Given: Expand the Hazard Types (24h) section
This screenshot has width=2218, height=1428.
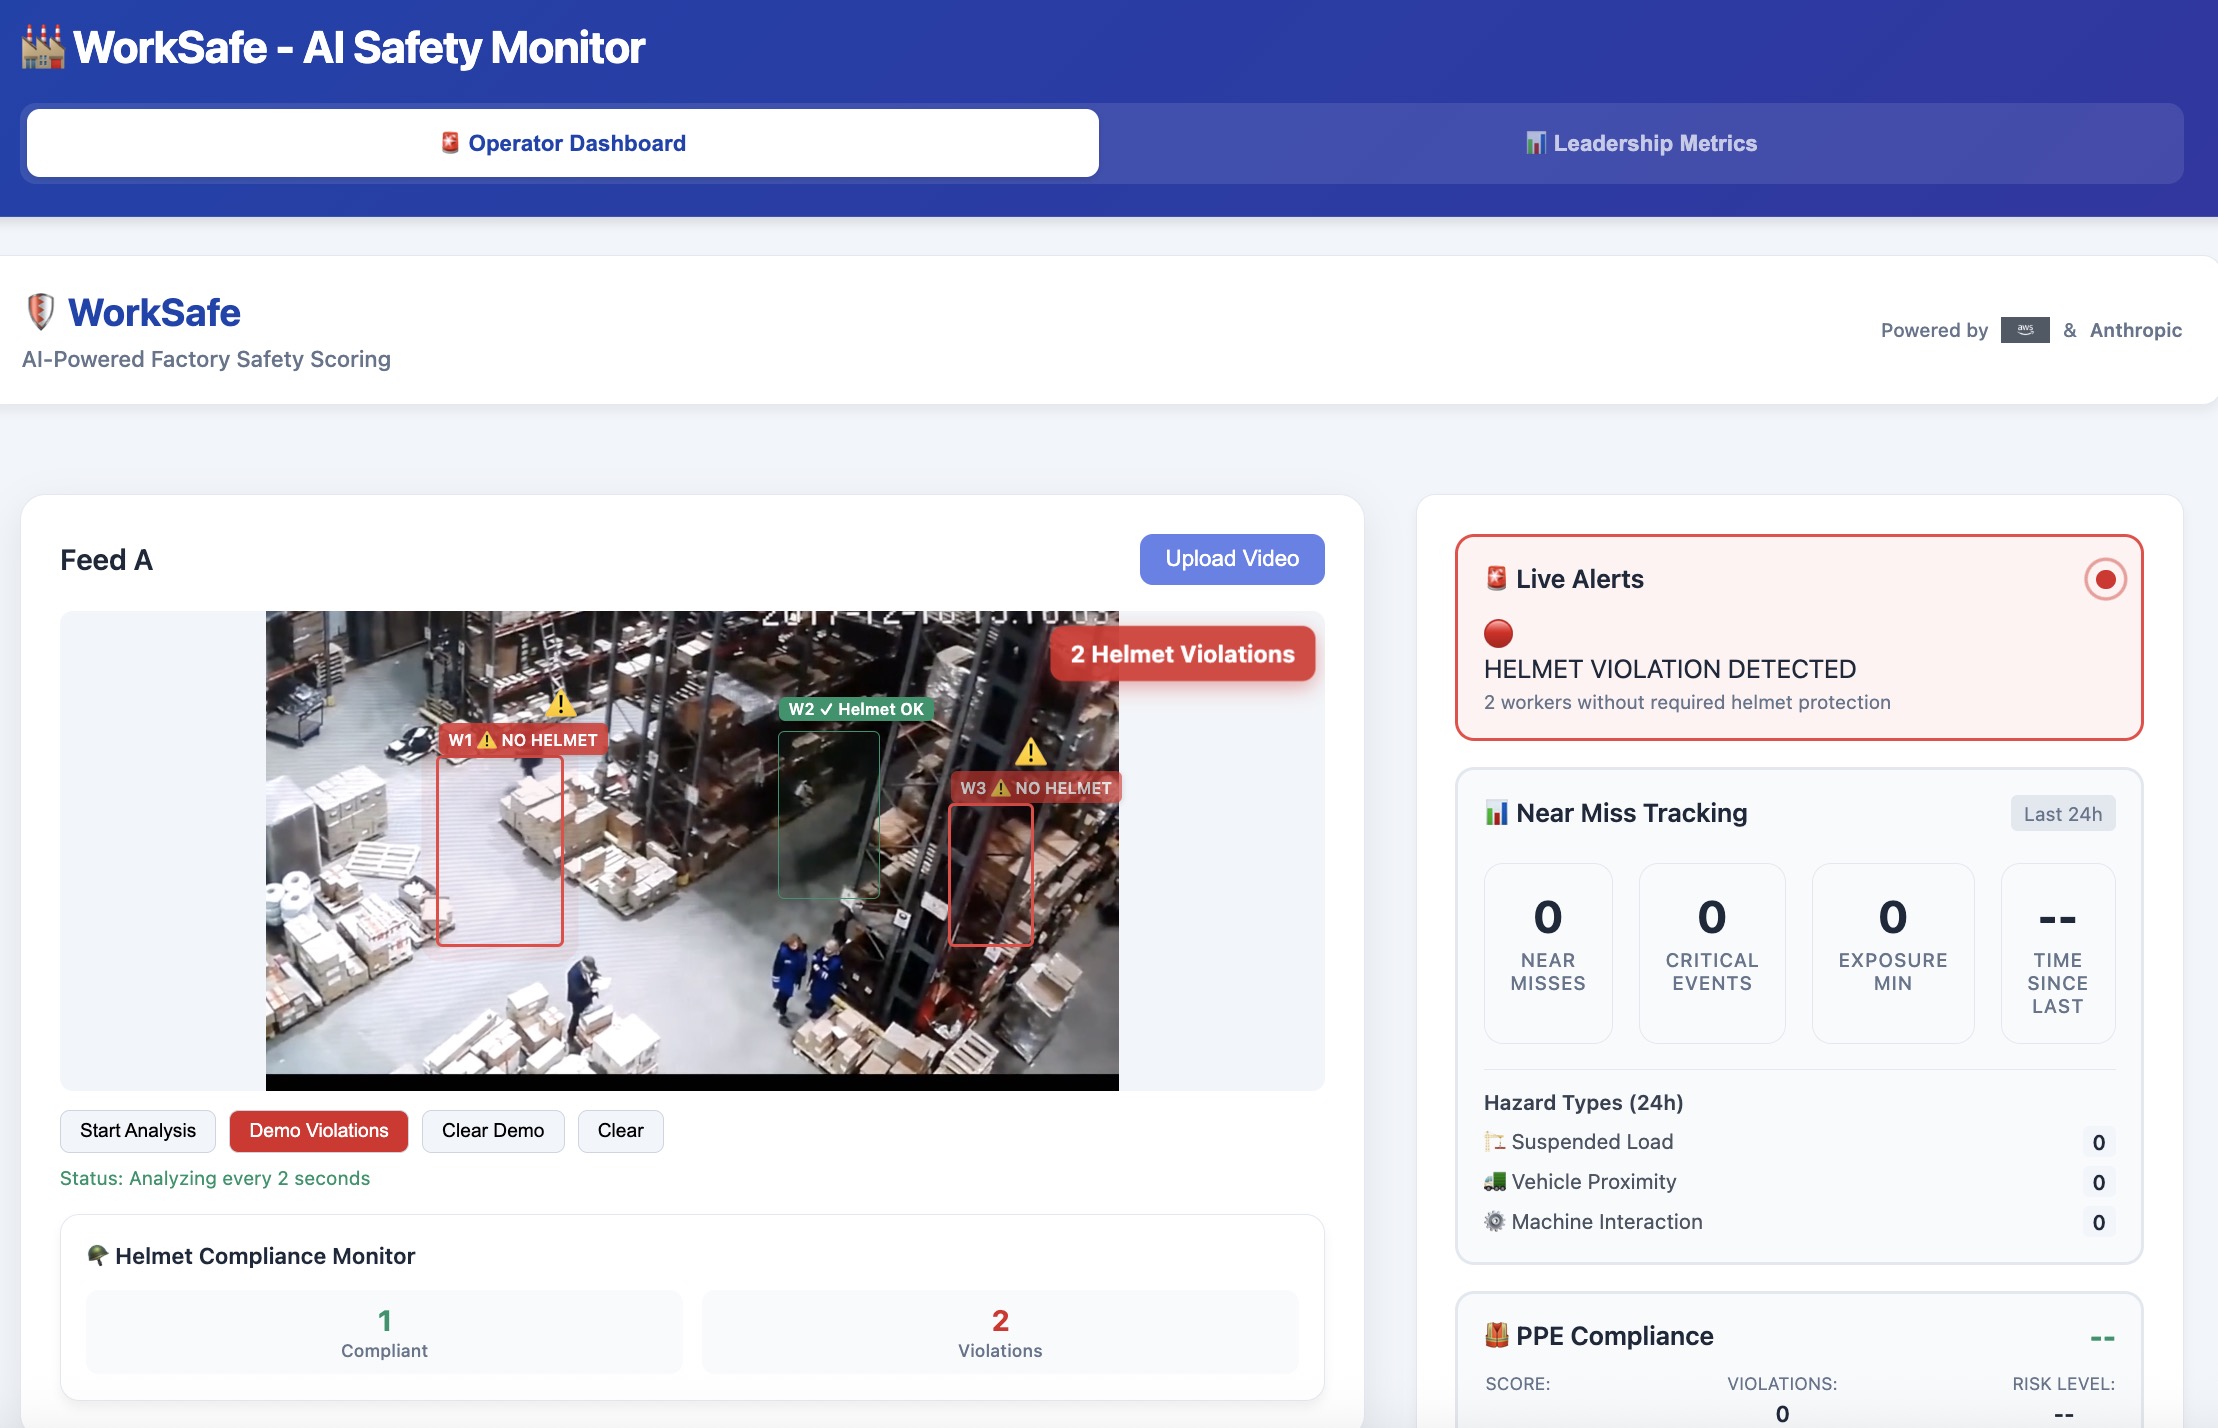Looking at the screenshot, I should pyautogui.click(x=1583, y=1102).
